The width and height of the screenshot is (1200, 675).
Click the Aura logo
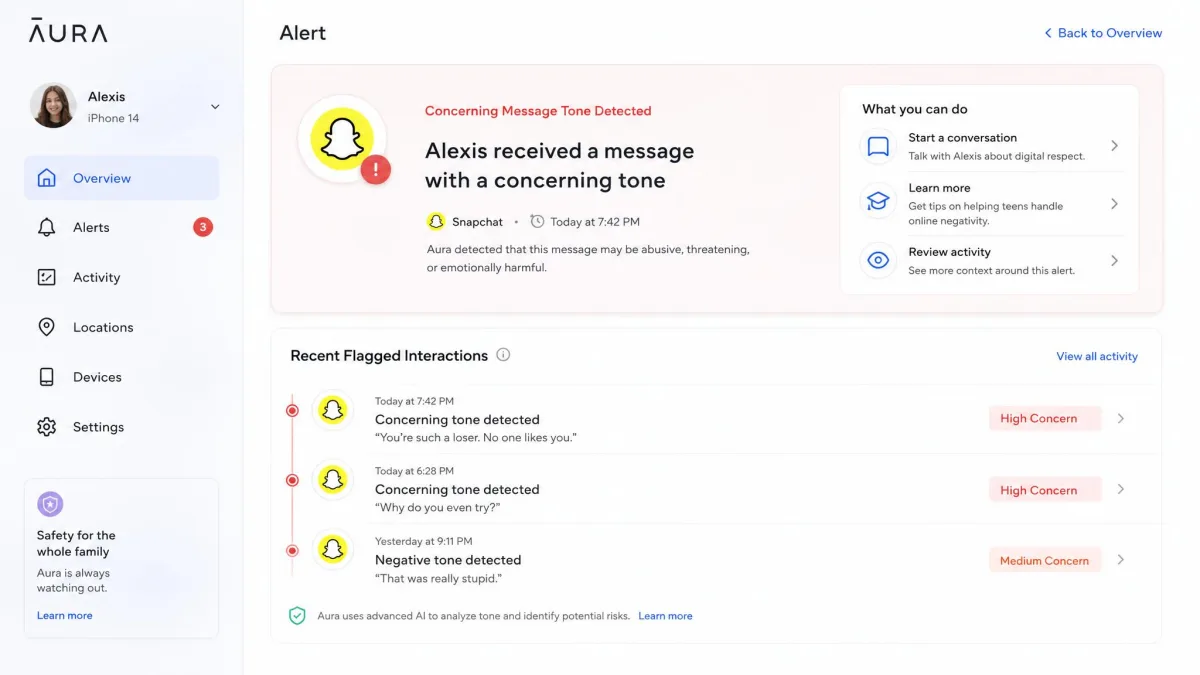68,31
